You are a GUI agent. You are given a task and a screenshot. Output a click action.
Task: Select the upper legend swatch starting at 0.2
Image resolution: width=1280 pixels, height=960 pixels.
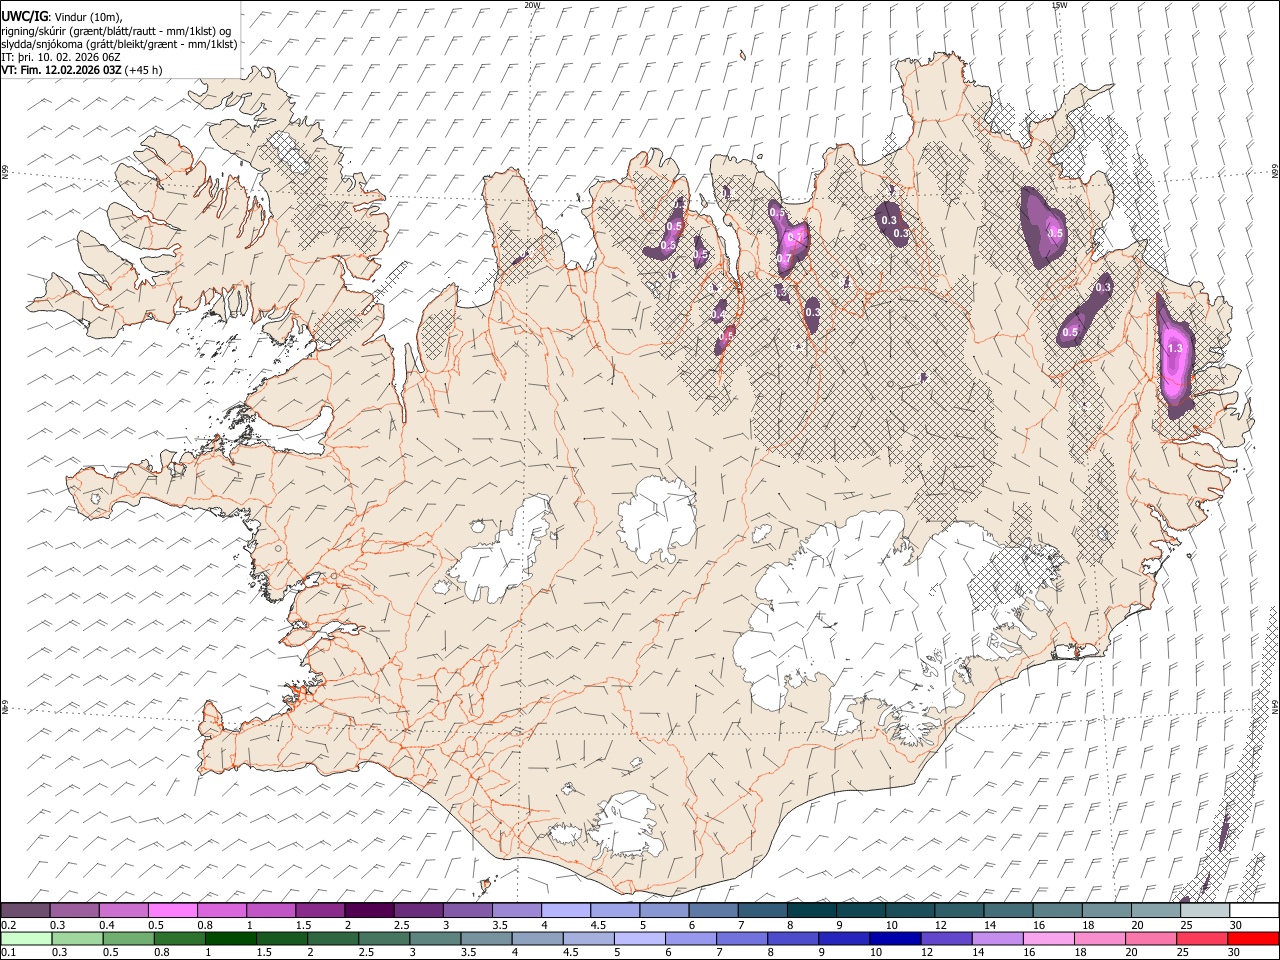pos(25,911)
